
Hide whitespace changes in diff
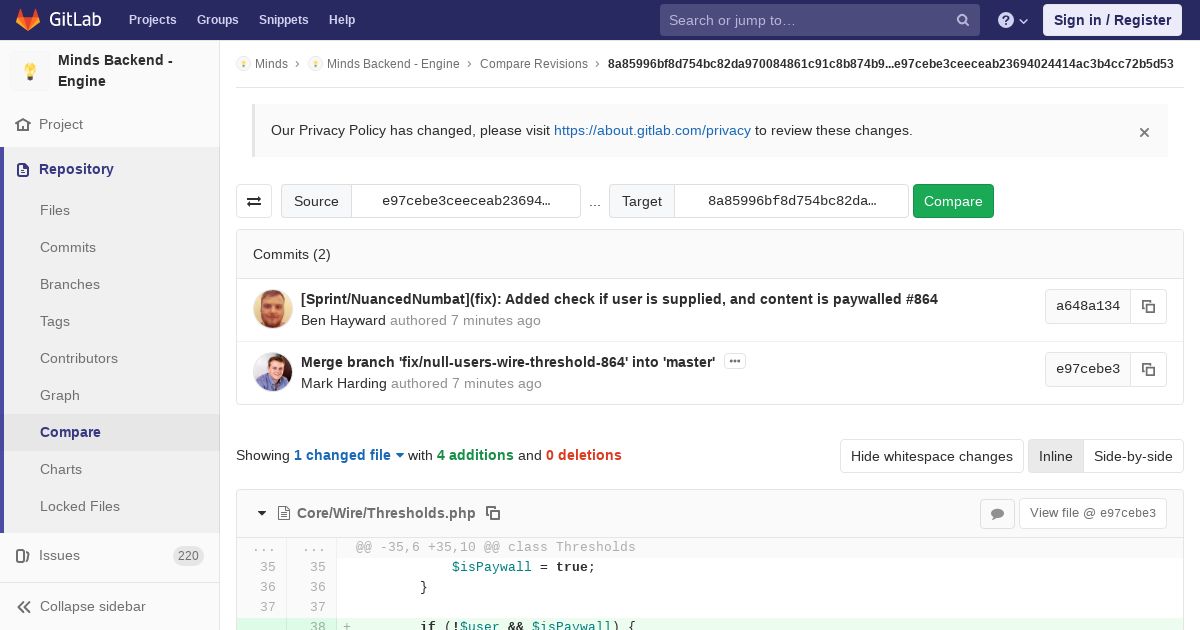pos(931,456)
